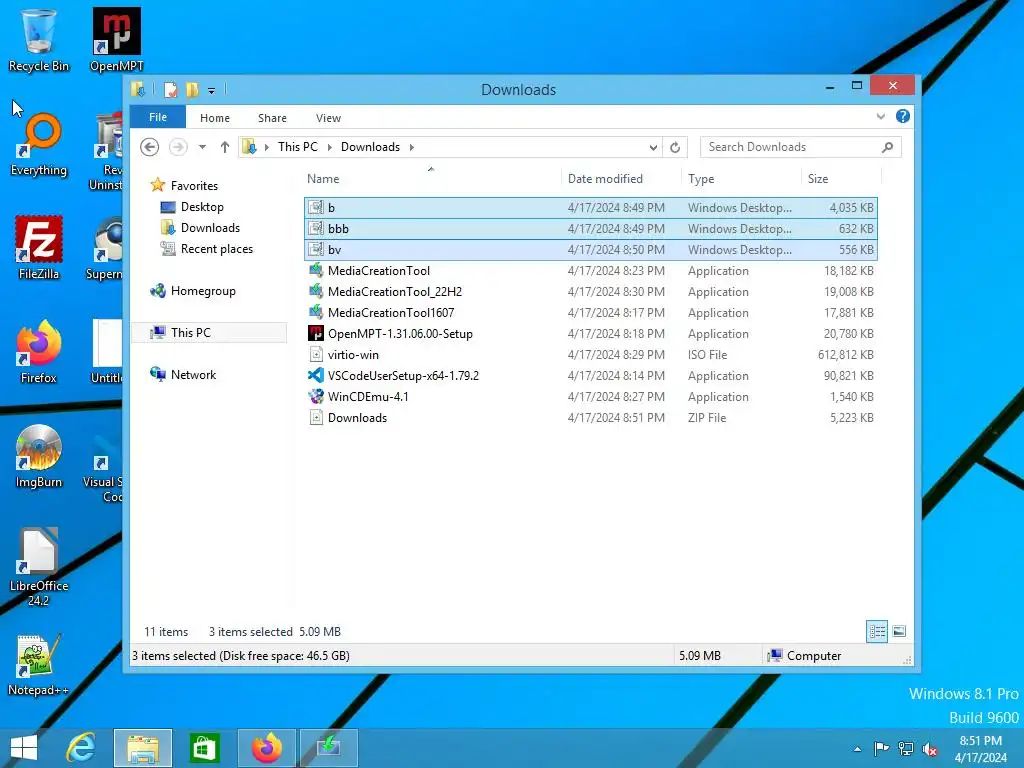The width and height of the screenshot is (1024, 768).
Task: Switch to the Home ribbon tab
Action: coord(215,118)
